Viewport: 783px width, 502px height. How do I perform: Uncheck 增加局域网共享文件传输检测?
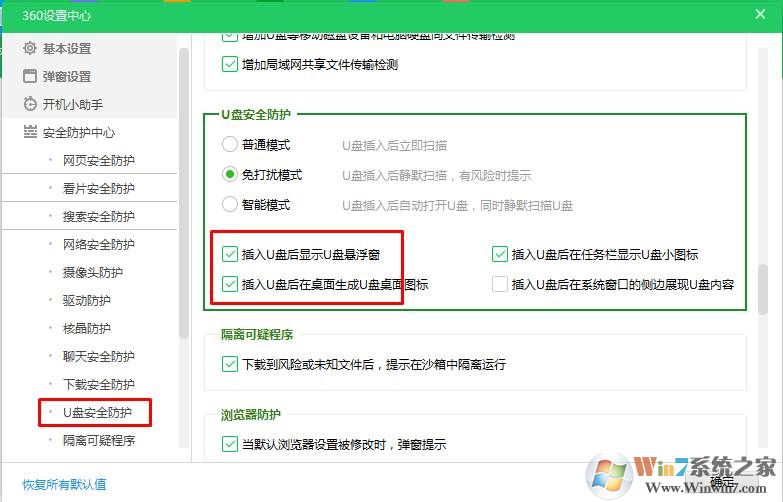(230, 64)
